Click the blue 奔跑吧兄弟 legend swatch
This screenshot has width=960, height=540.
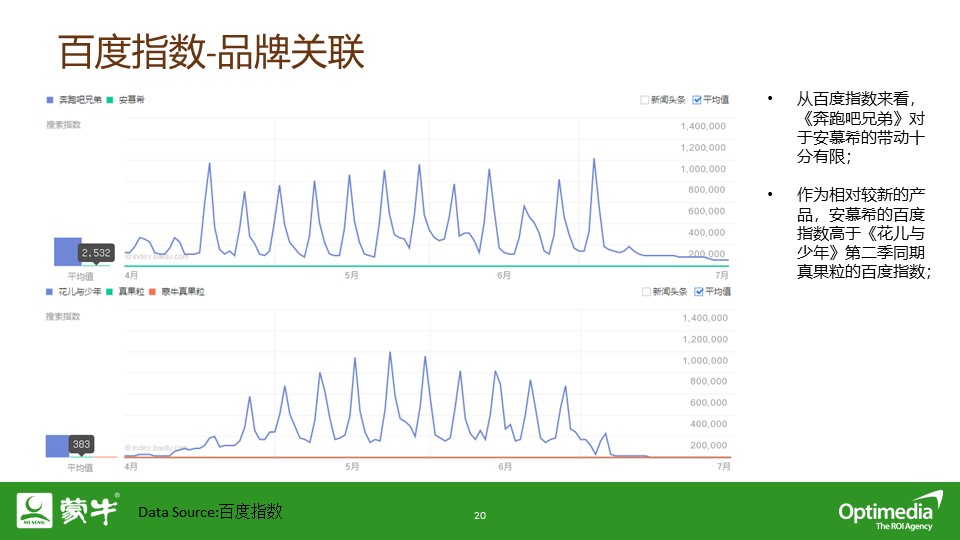pos(50,100)
